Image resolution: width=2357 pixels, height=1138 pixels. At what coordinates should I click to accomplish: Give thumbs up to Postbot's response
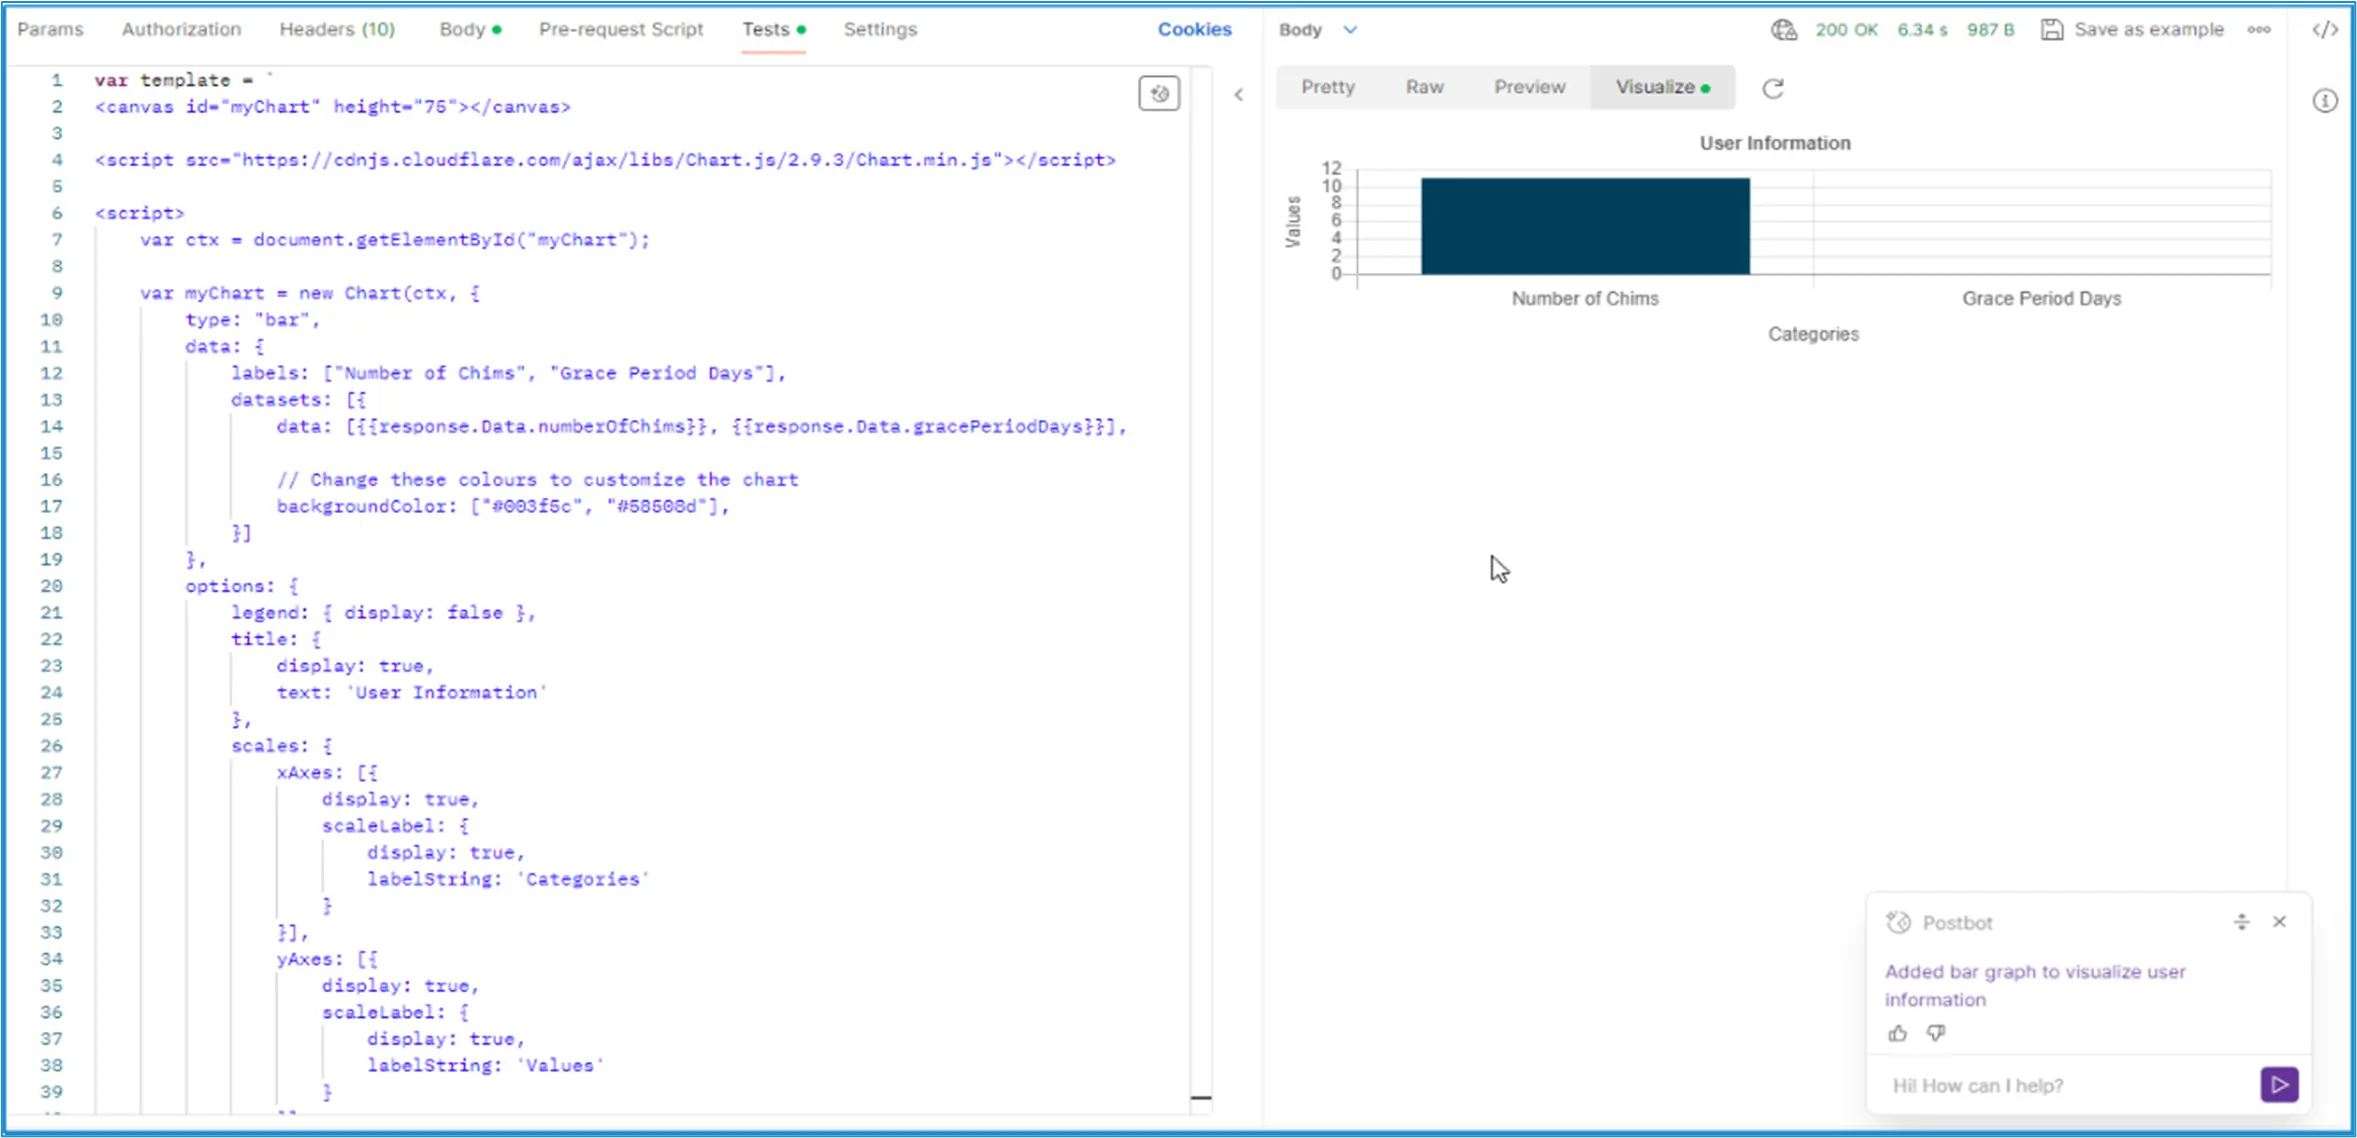[x=1897, y=1033]
